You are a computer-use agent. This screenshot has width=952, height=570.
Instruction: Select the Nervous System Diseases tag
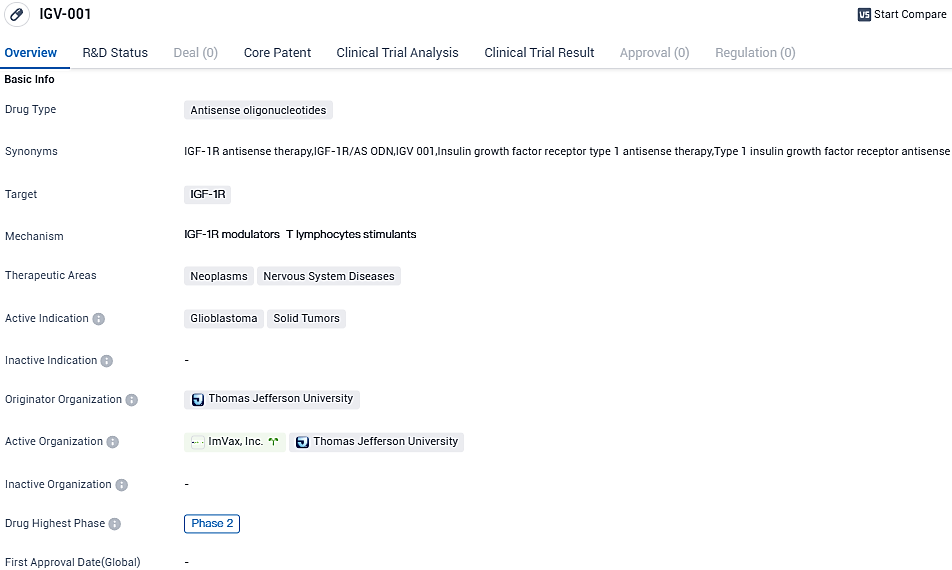coord(329,277)
